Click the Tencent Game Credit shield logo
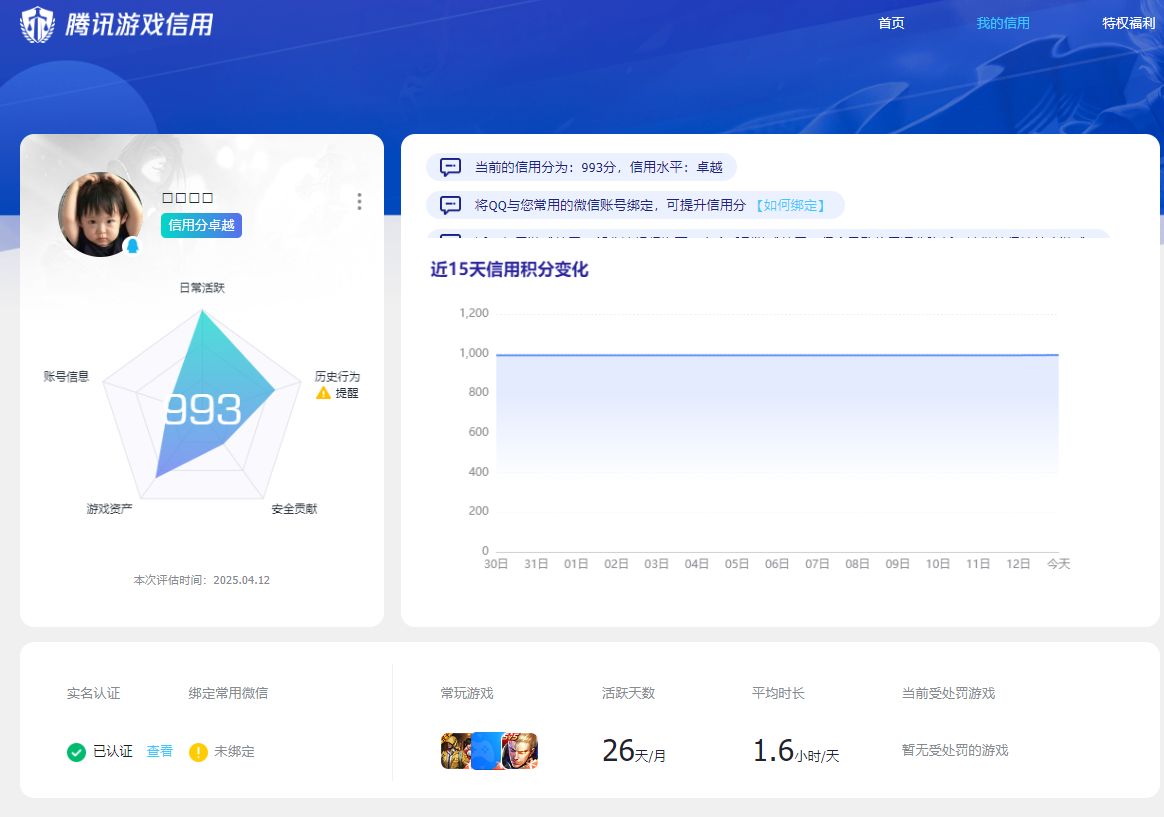This screenshot has width=1164, height=817. tap(37, 24)
